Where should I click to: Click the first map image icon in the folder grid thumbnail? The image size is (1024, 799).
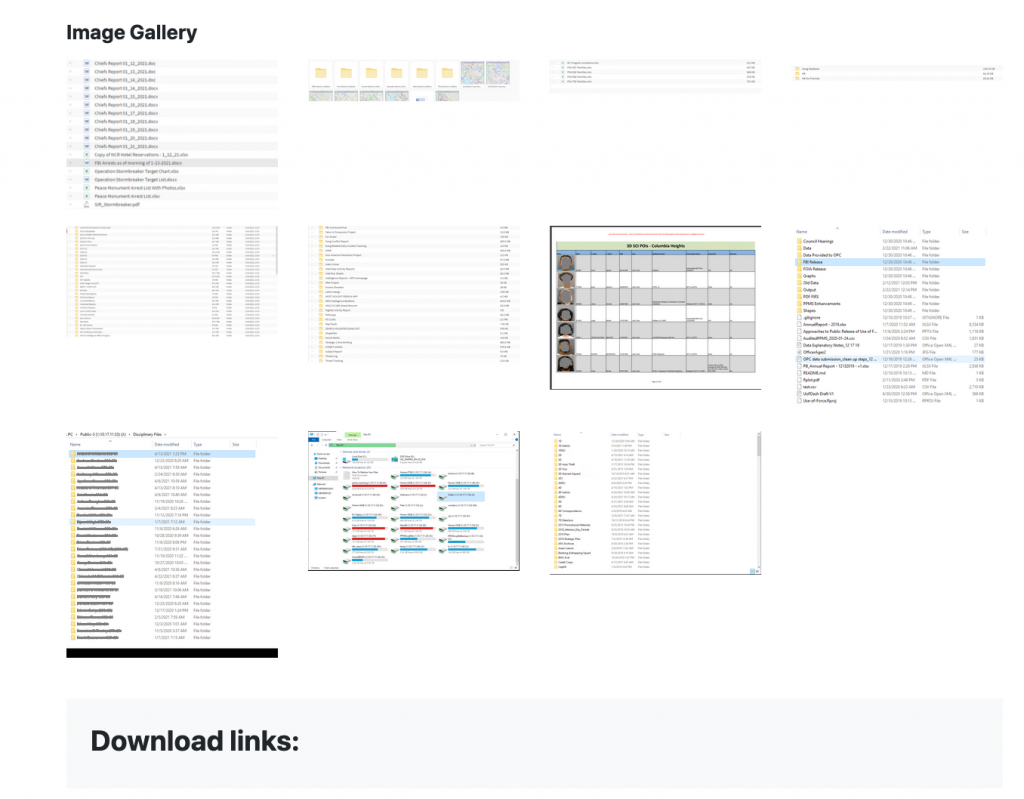[x=472, y=74]
